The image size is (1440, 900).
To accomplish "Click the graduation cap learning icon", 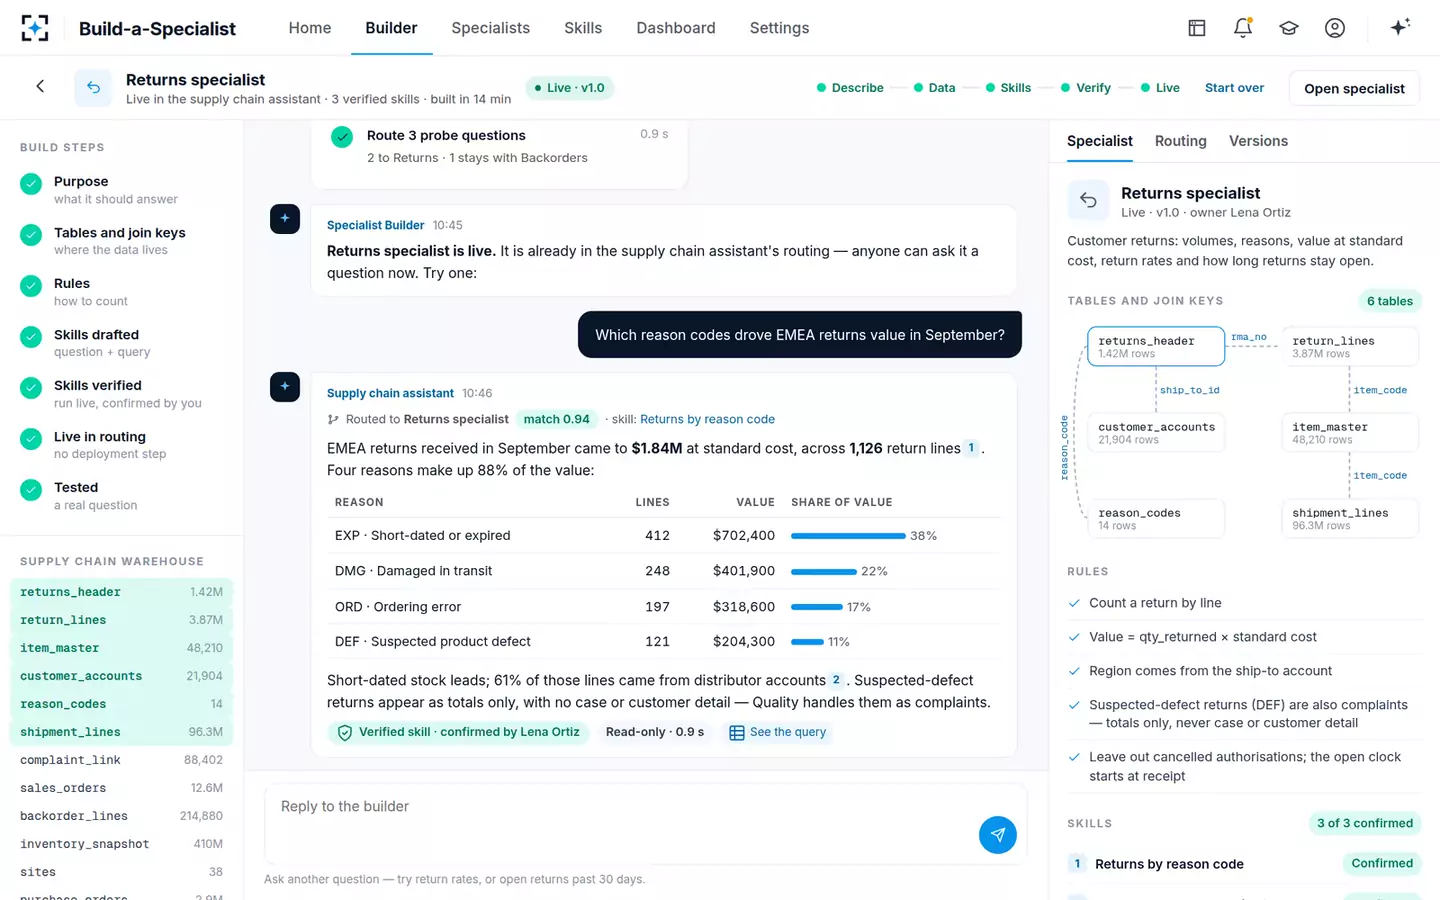I will click(1289, 28).
